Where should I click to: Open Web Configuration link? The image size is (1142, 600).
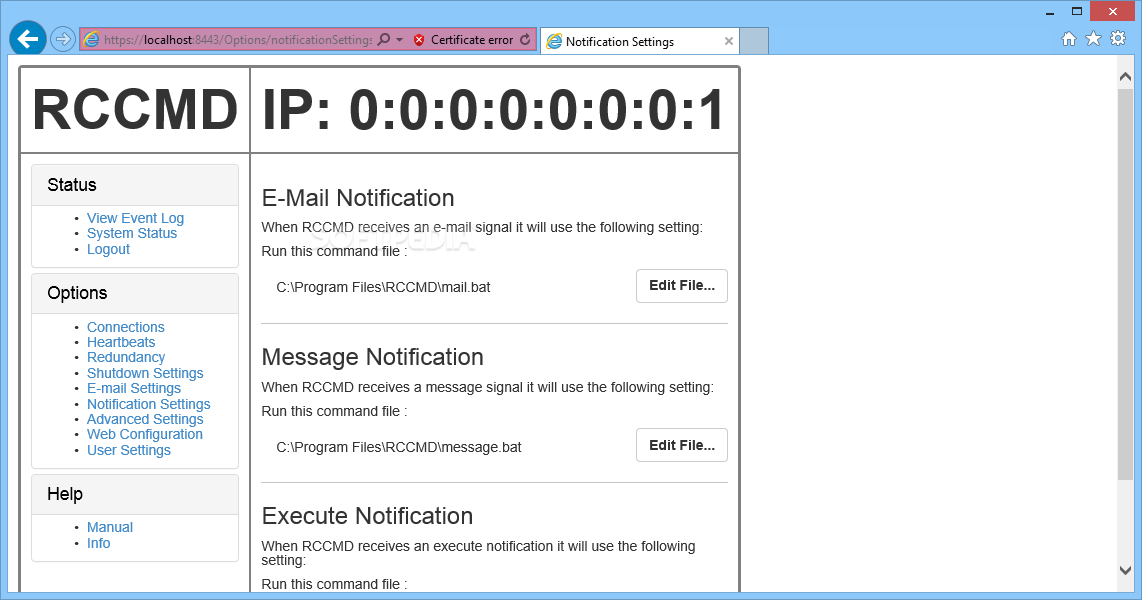pos(145,435)
